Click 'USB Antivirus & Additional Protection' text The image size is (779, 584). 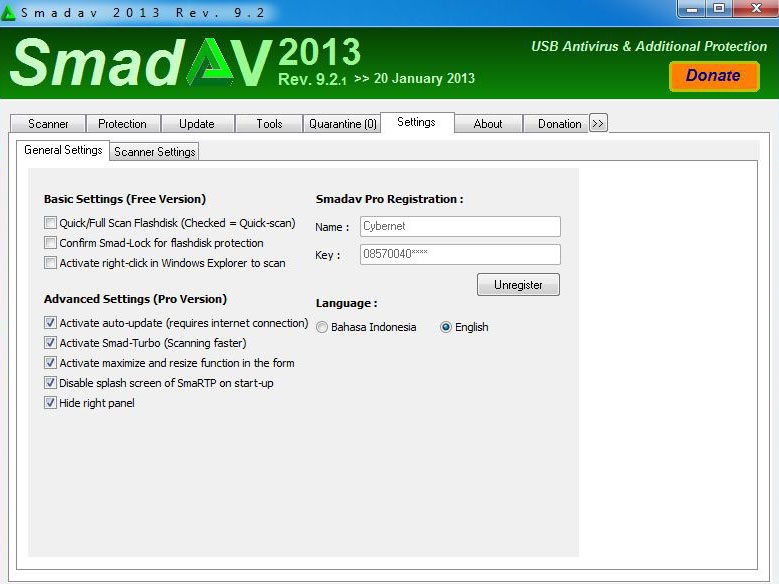[x=649, y=46]
